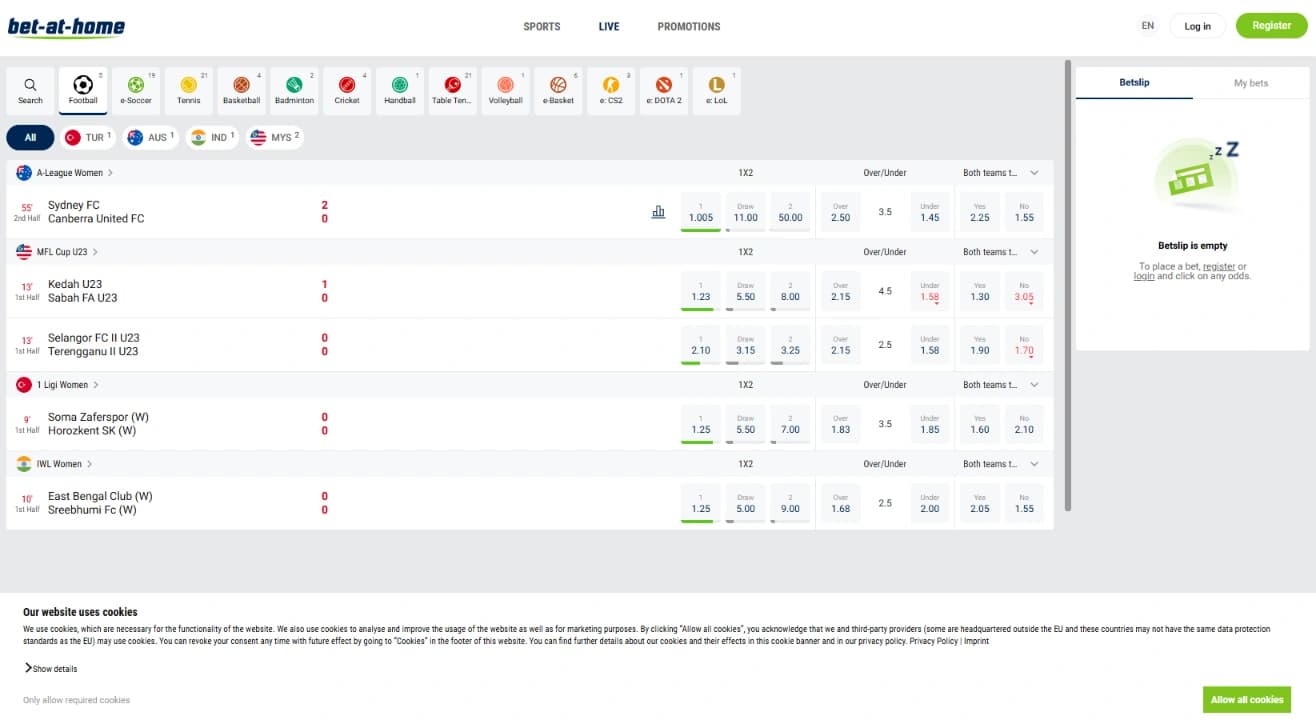This screenshot has height=728, width=1316.
Task: Click the Allow all cookies button
Action: 1246,699
